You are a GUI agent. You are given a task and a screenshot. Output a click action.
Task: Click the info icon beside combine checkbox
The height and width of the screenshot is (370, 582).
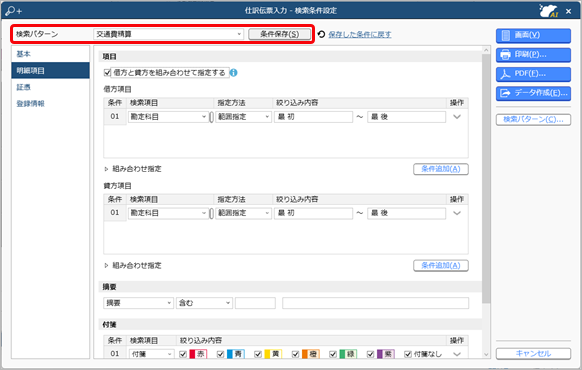click(233, 73)
